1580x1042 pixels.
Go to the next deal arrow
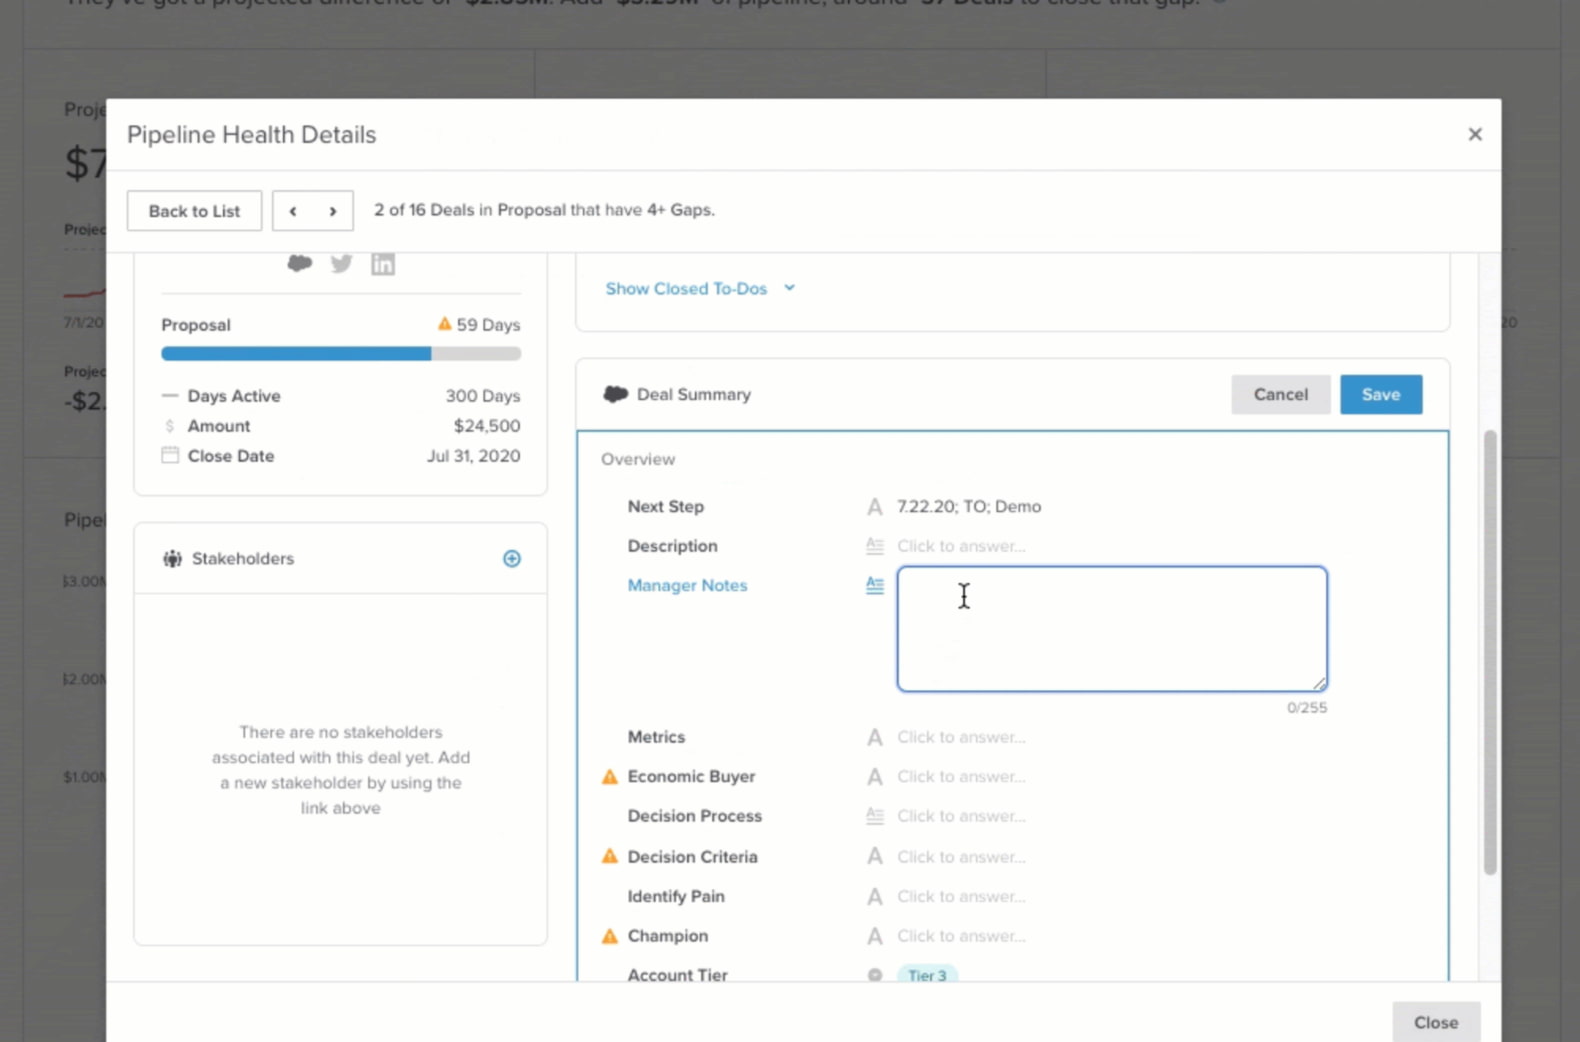[333, 211]
